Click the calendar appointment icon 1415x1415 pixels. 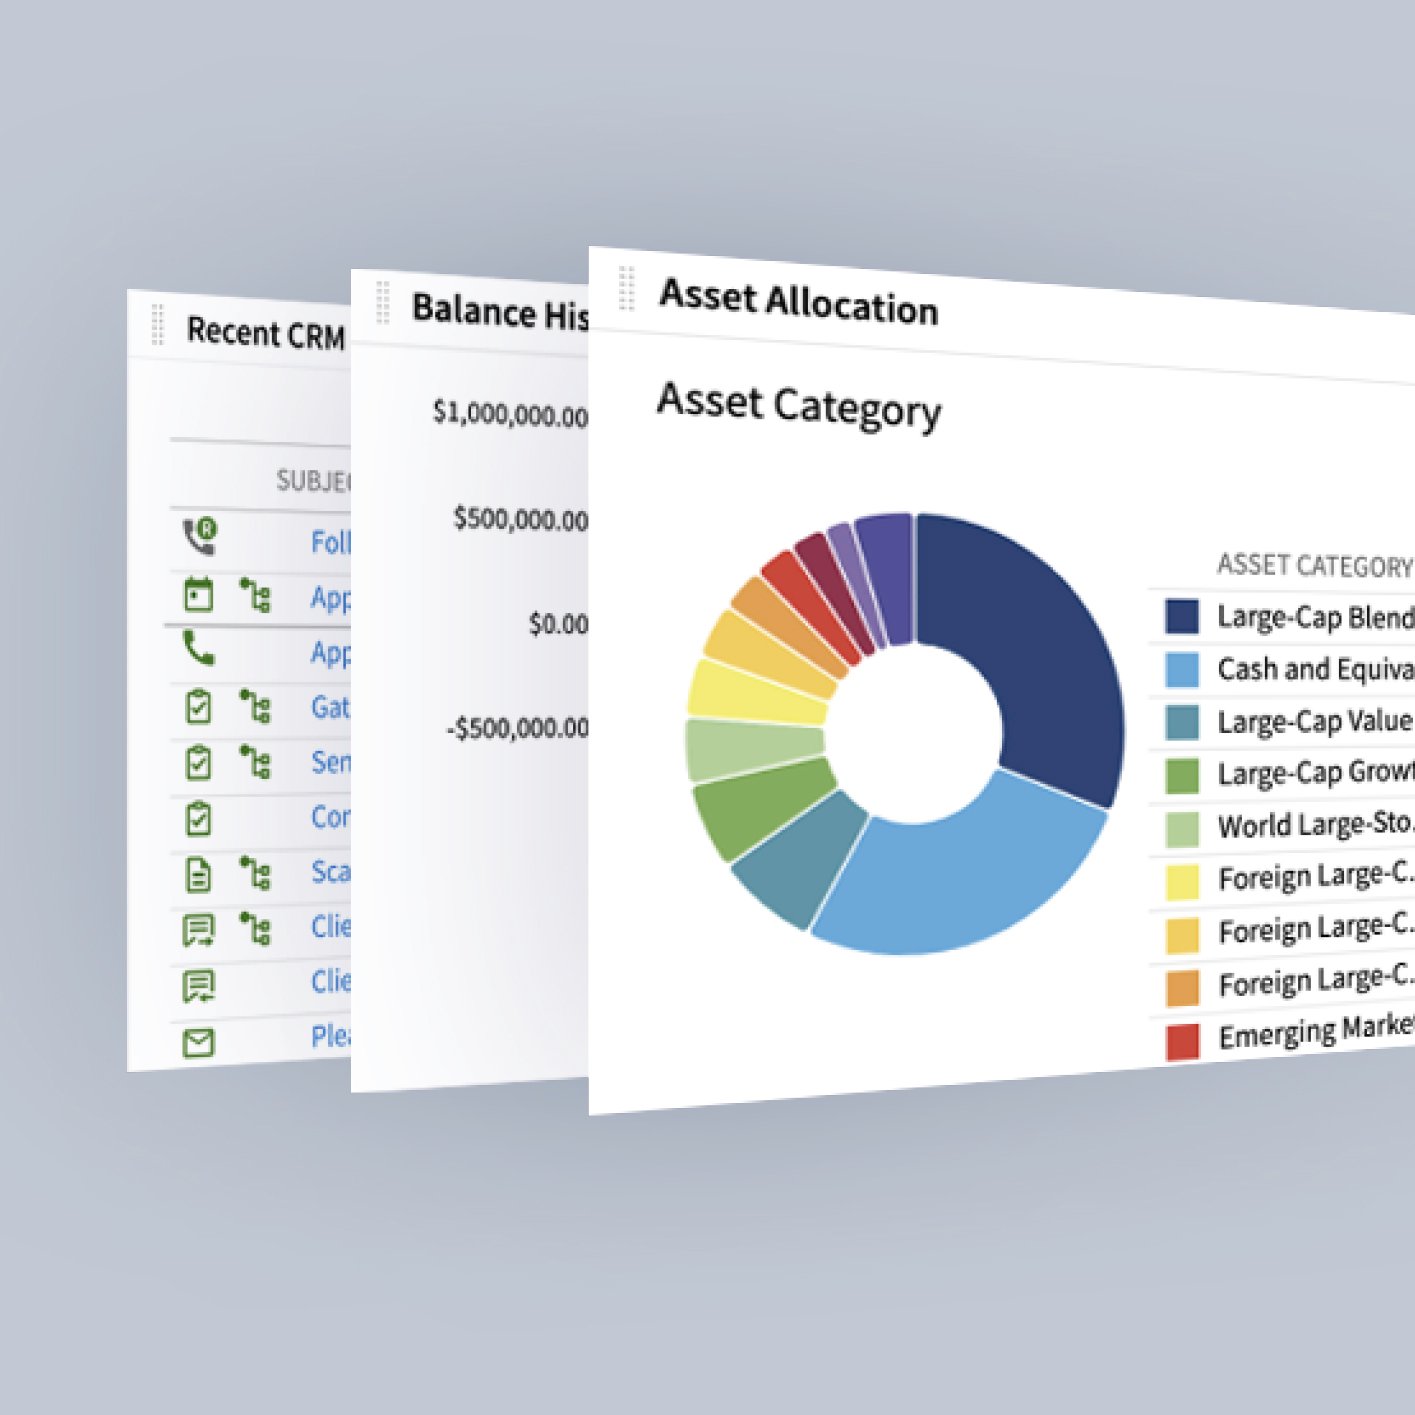pos(199,594)
